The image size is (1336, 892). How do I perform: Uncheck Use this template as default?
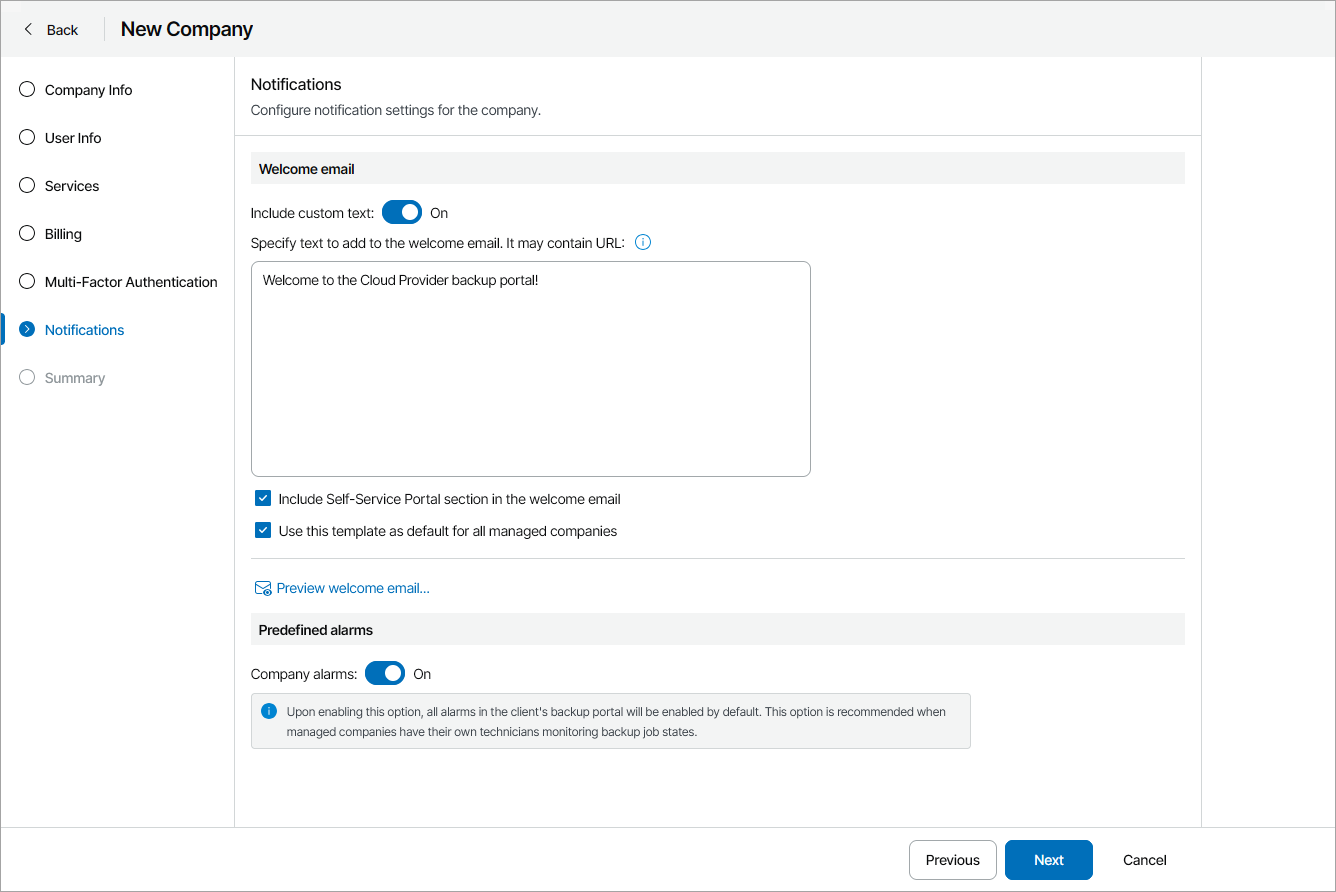pos(262,530)
